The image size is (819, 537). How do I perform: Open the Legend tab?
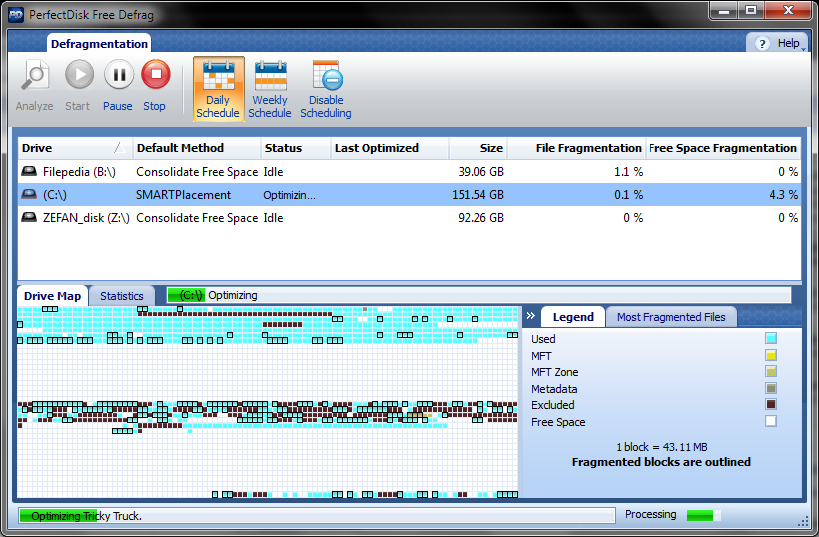[x=573, y=317]
